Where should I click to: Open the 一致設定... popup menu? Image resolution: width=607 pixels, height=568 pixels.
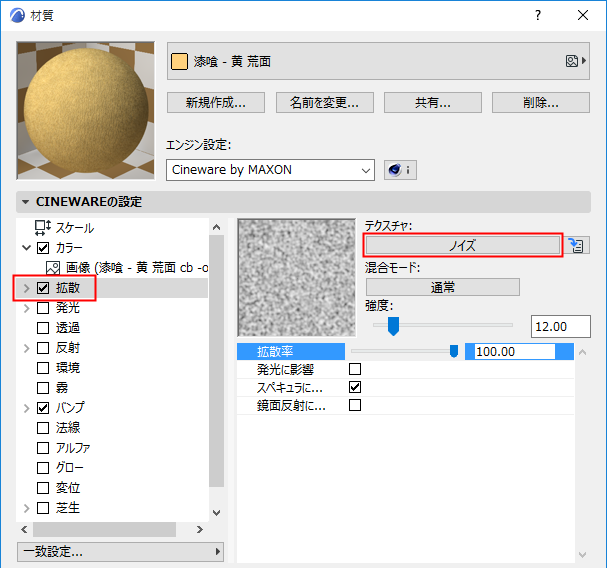tap(120, 551)
